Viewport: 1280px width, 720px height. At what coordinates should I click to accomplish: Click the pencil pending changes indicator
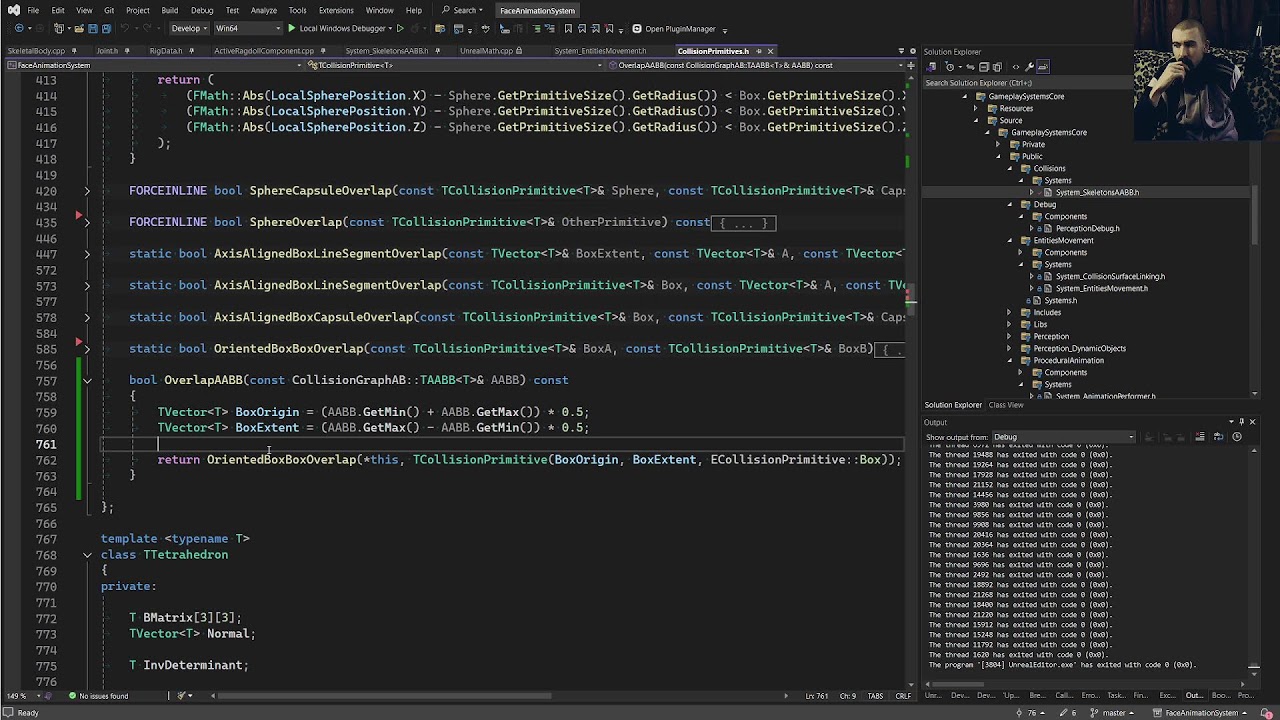[x=1064, y=713]
